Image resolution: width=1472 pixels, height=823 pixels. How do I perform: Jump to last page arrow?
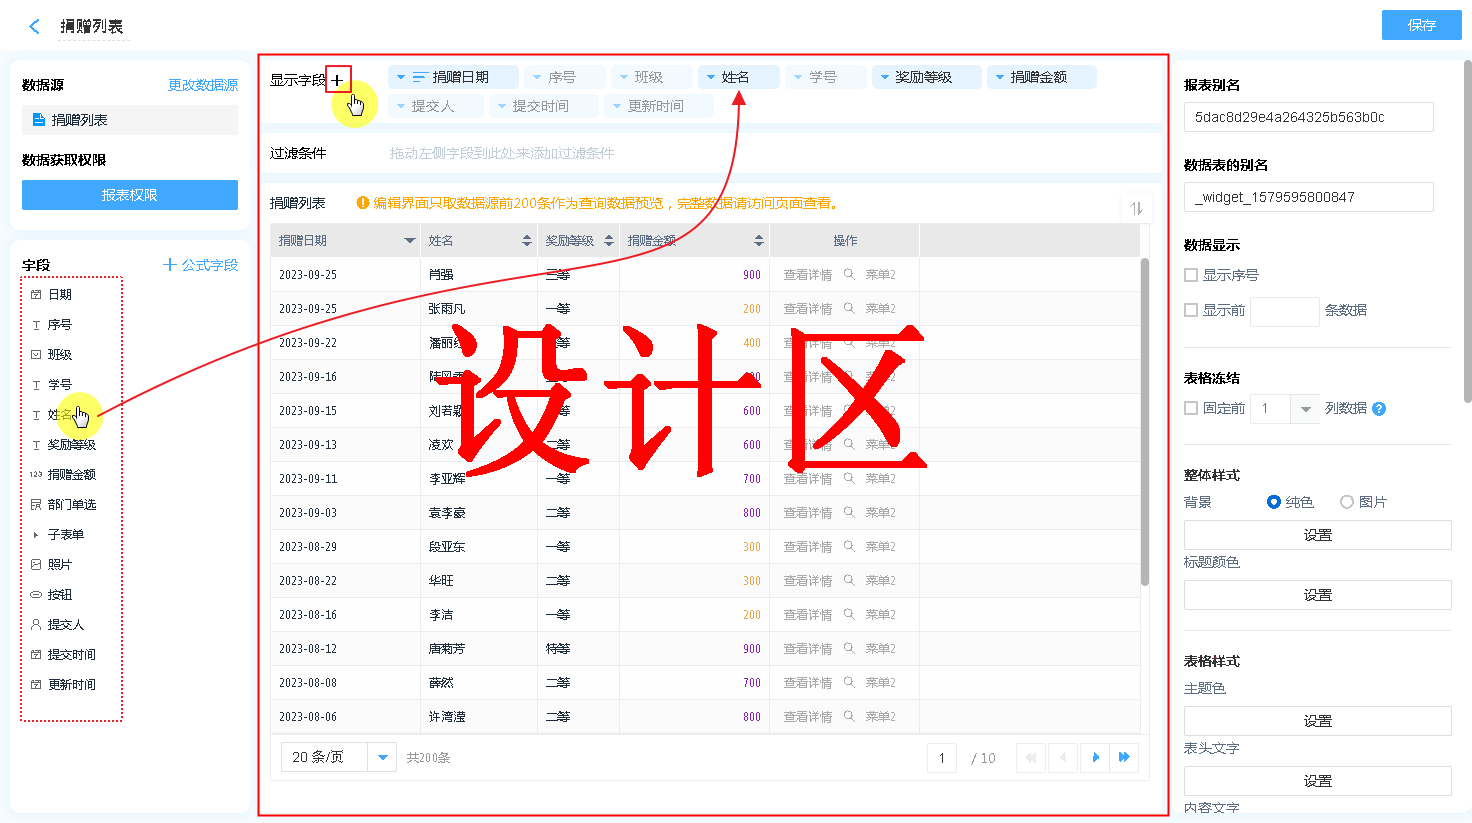pos(1124,758)
